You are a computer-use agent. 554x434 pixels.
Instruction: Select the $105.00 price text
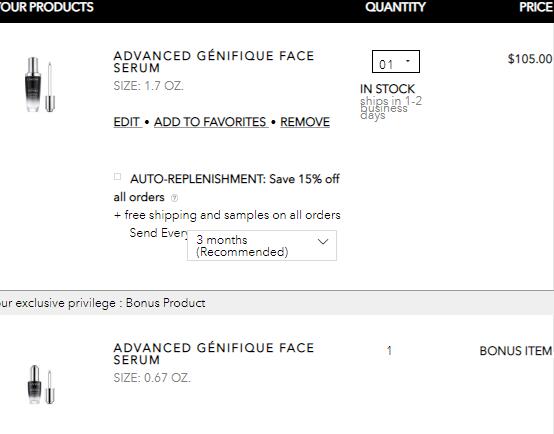[x=530, y=59]
